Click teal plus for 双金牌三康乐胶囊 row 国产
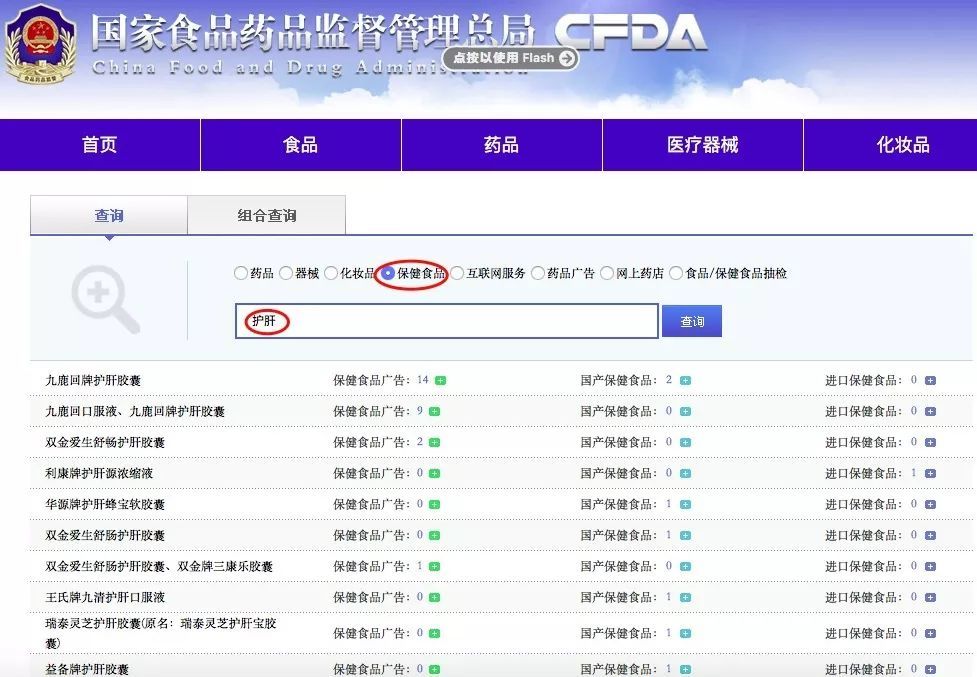The height and width of the screenshot is (677, 977). point(685,567)
